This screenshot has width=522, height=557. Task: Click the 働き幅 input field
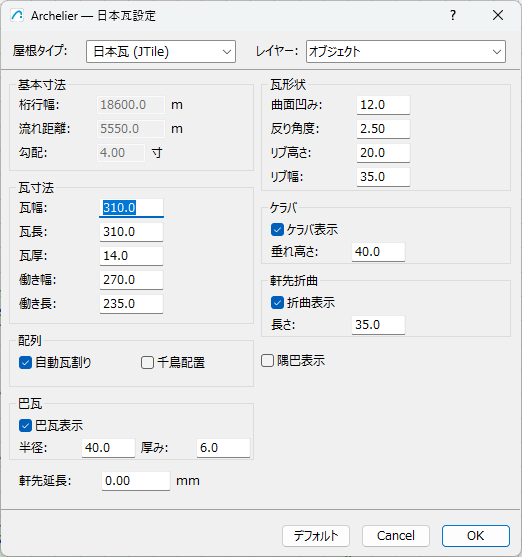131,280
